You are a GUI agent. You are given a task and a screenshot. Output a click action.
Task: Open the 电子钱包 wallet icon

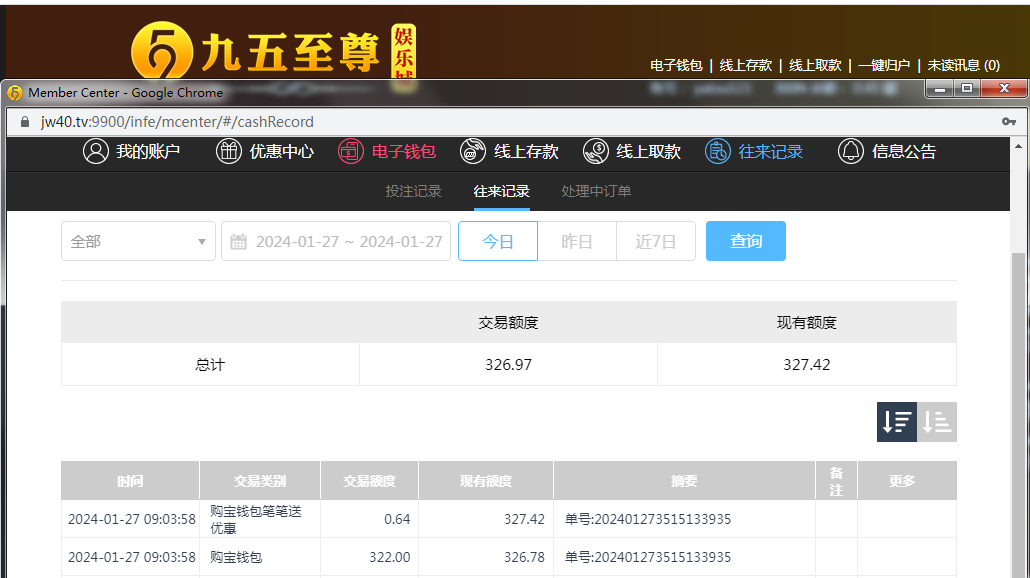[x=350, y=152]
